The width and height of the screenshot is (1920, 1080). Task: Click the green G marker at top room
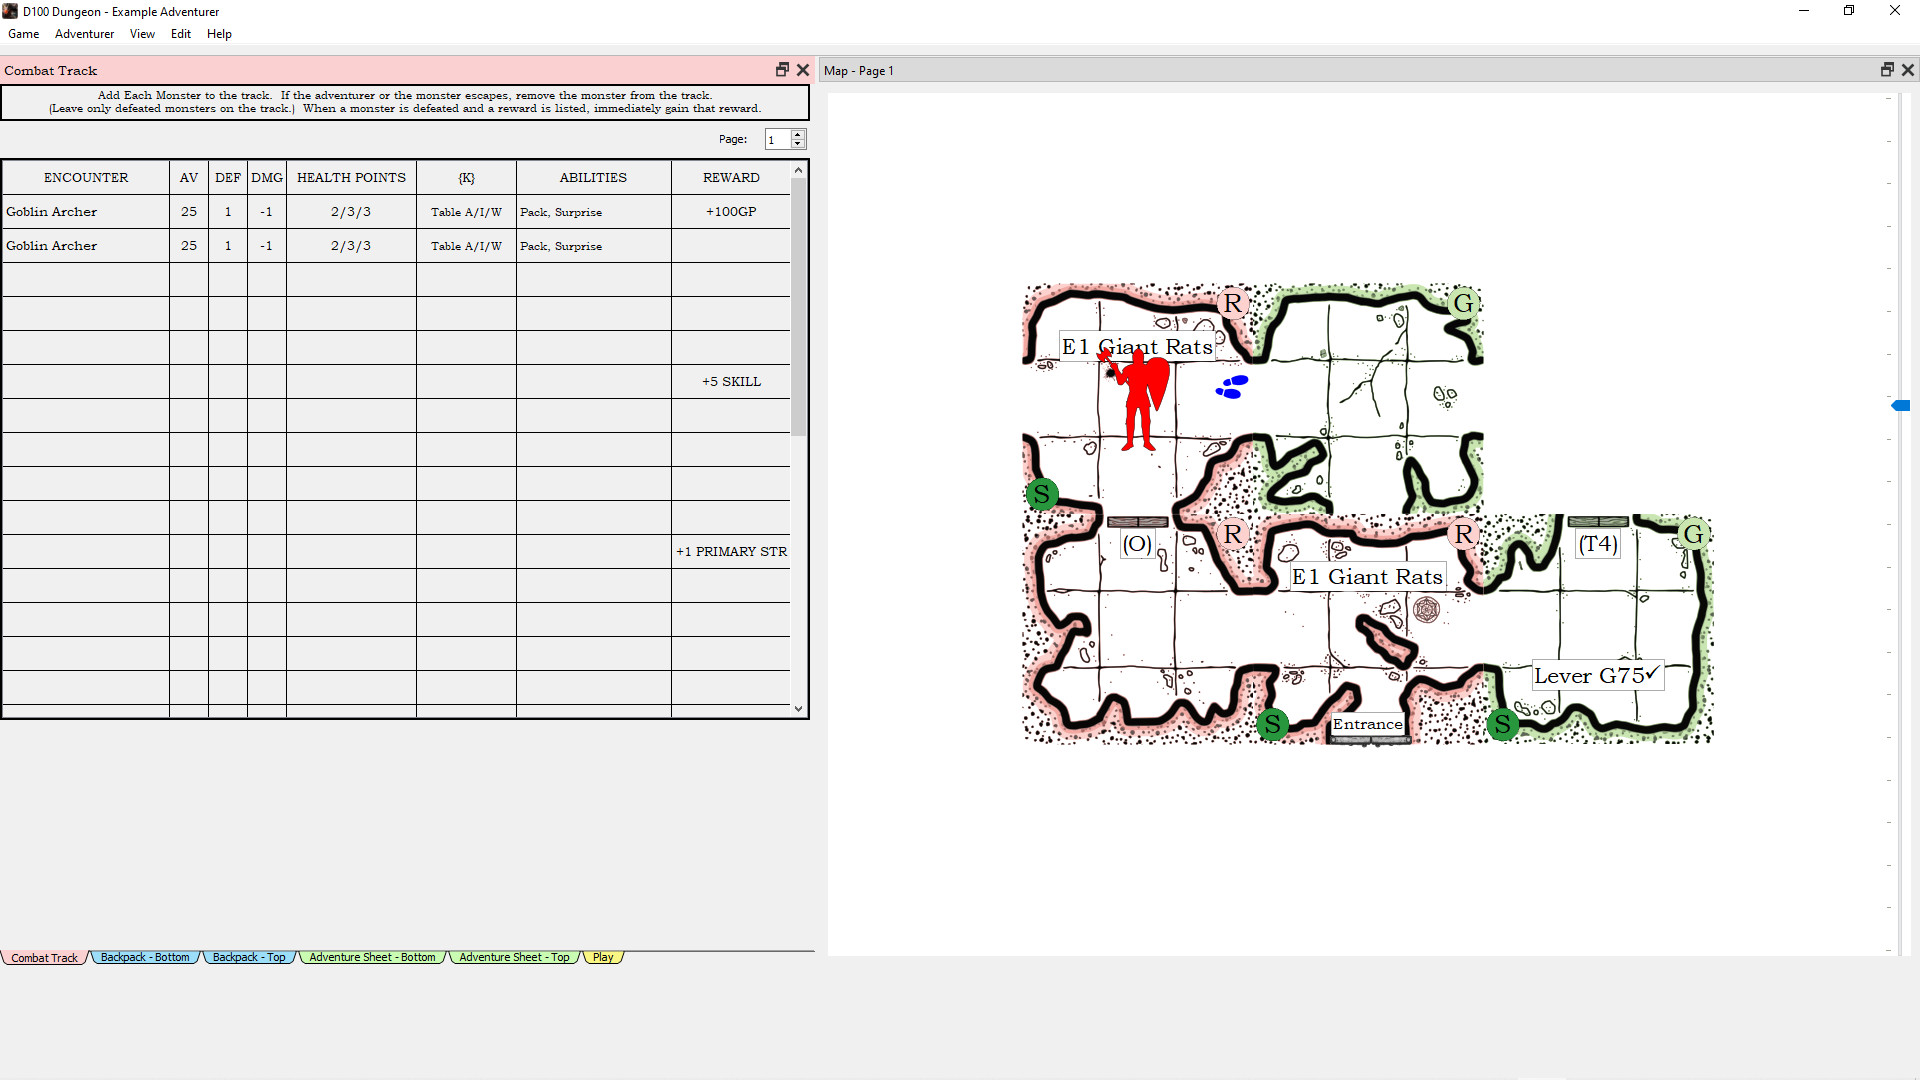(x=1463, y=303)
